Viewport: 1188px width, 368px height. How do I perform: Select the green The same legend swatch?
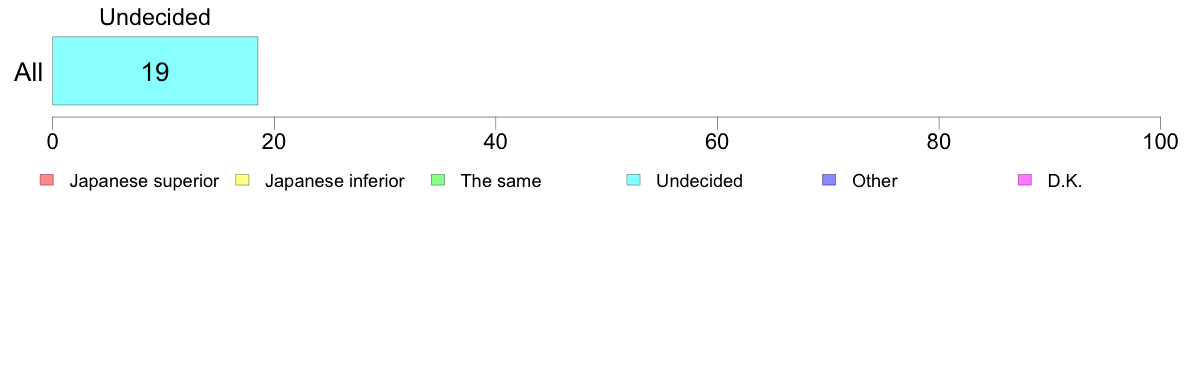coord(438,180)
